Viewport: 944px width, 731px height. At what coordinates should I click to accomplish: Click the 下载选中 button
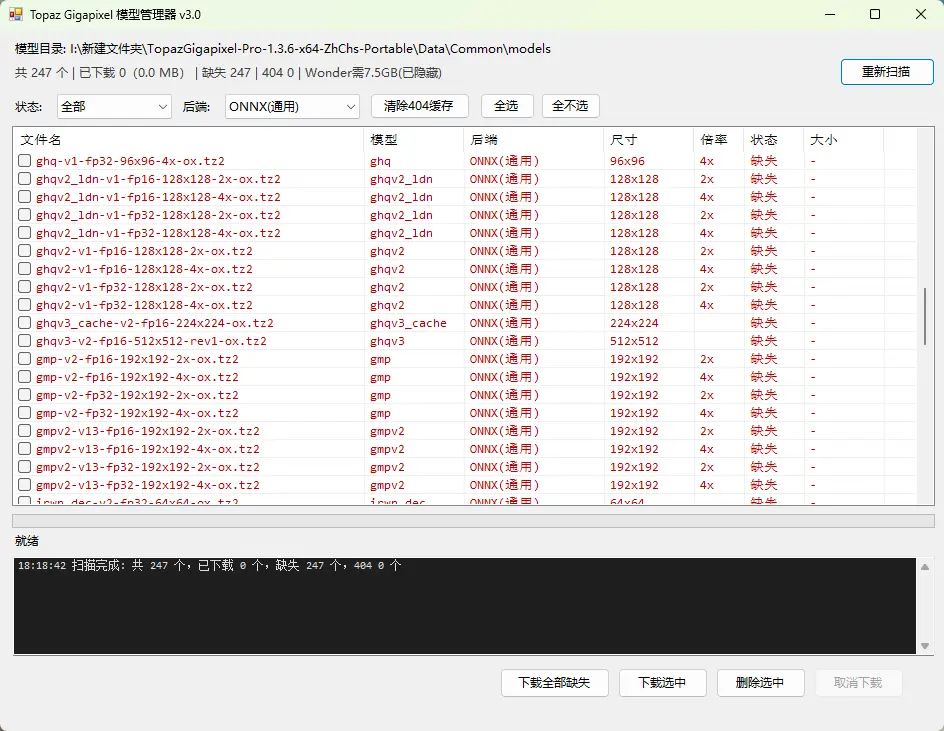pos(662,683)
